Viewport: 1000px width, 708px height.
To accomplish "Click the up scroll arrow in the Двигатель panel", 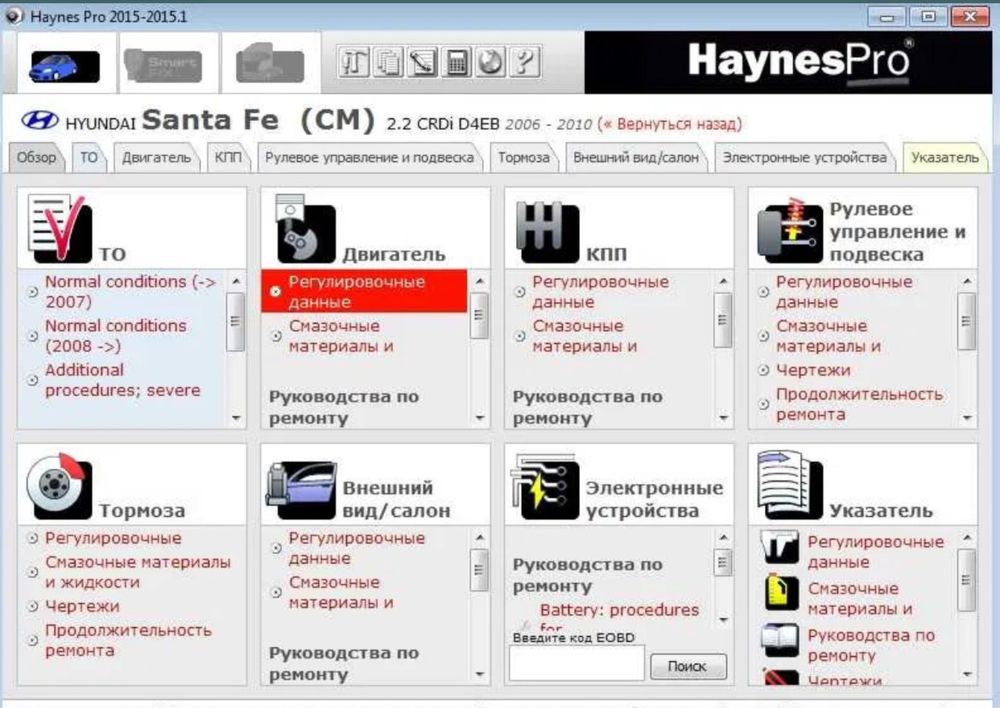I will (x=480, y=281).
